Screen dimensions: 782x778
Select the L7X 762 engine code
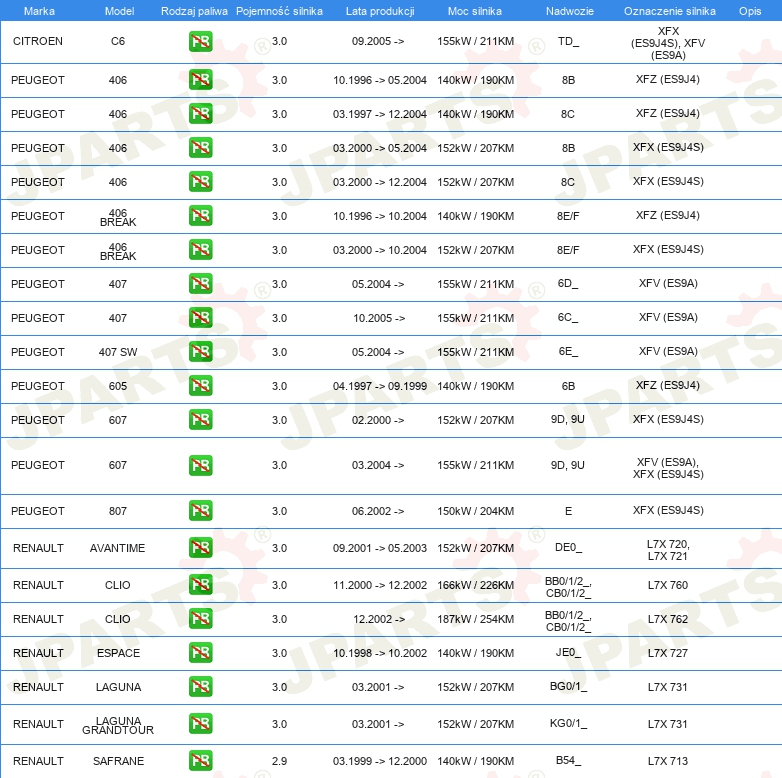(668, 619)
